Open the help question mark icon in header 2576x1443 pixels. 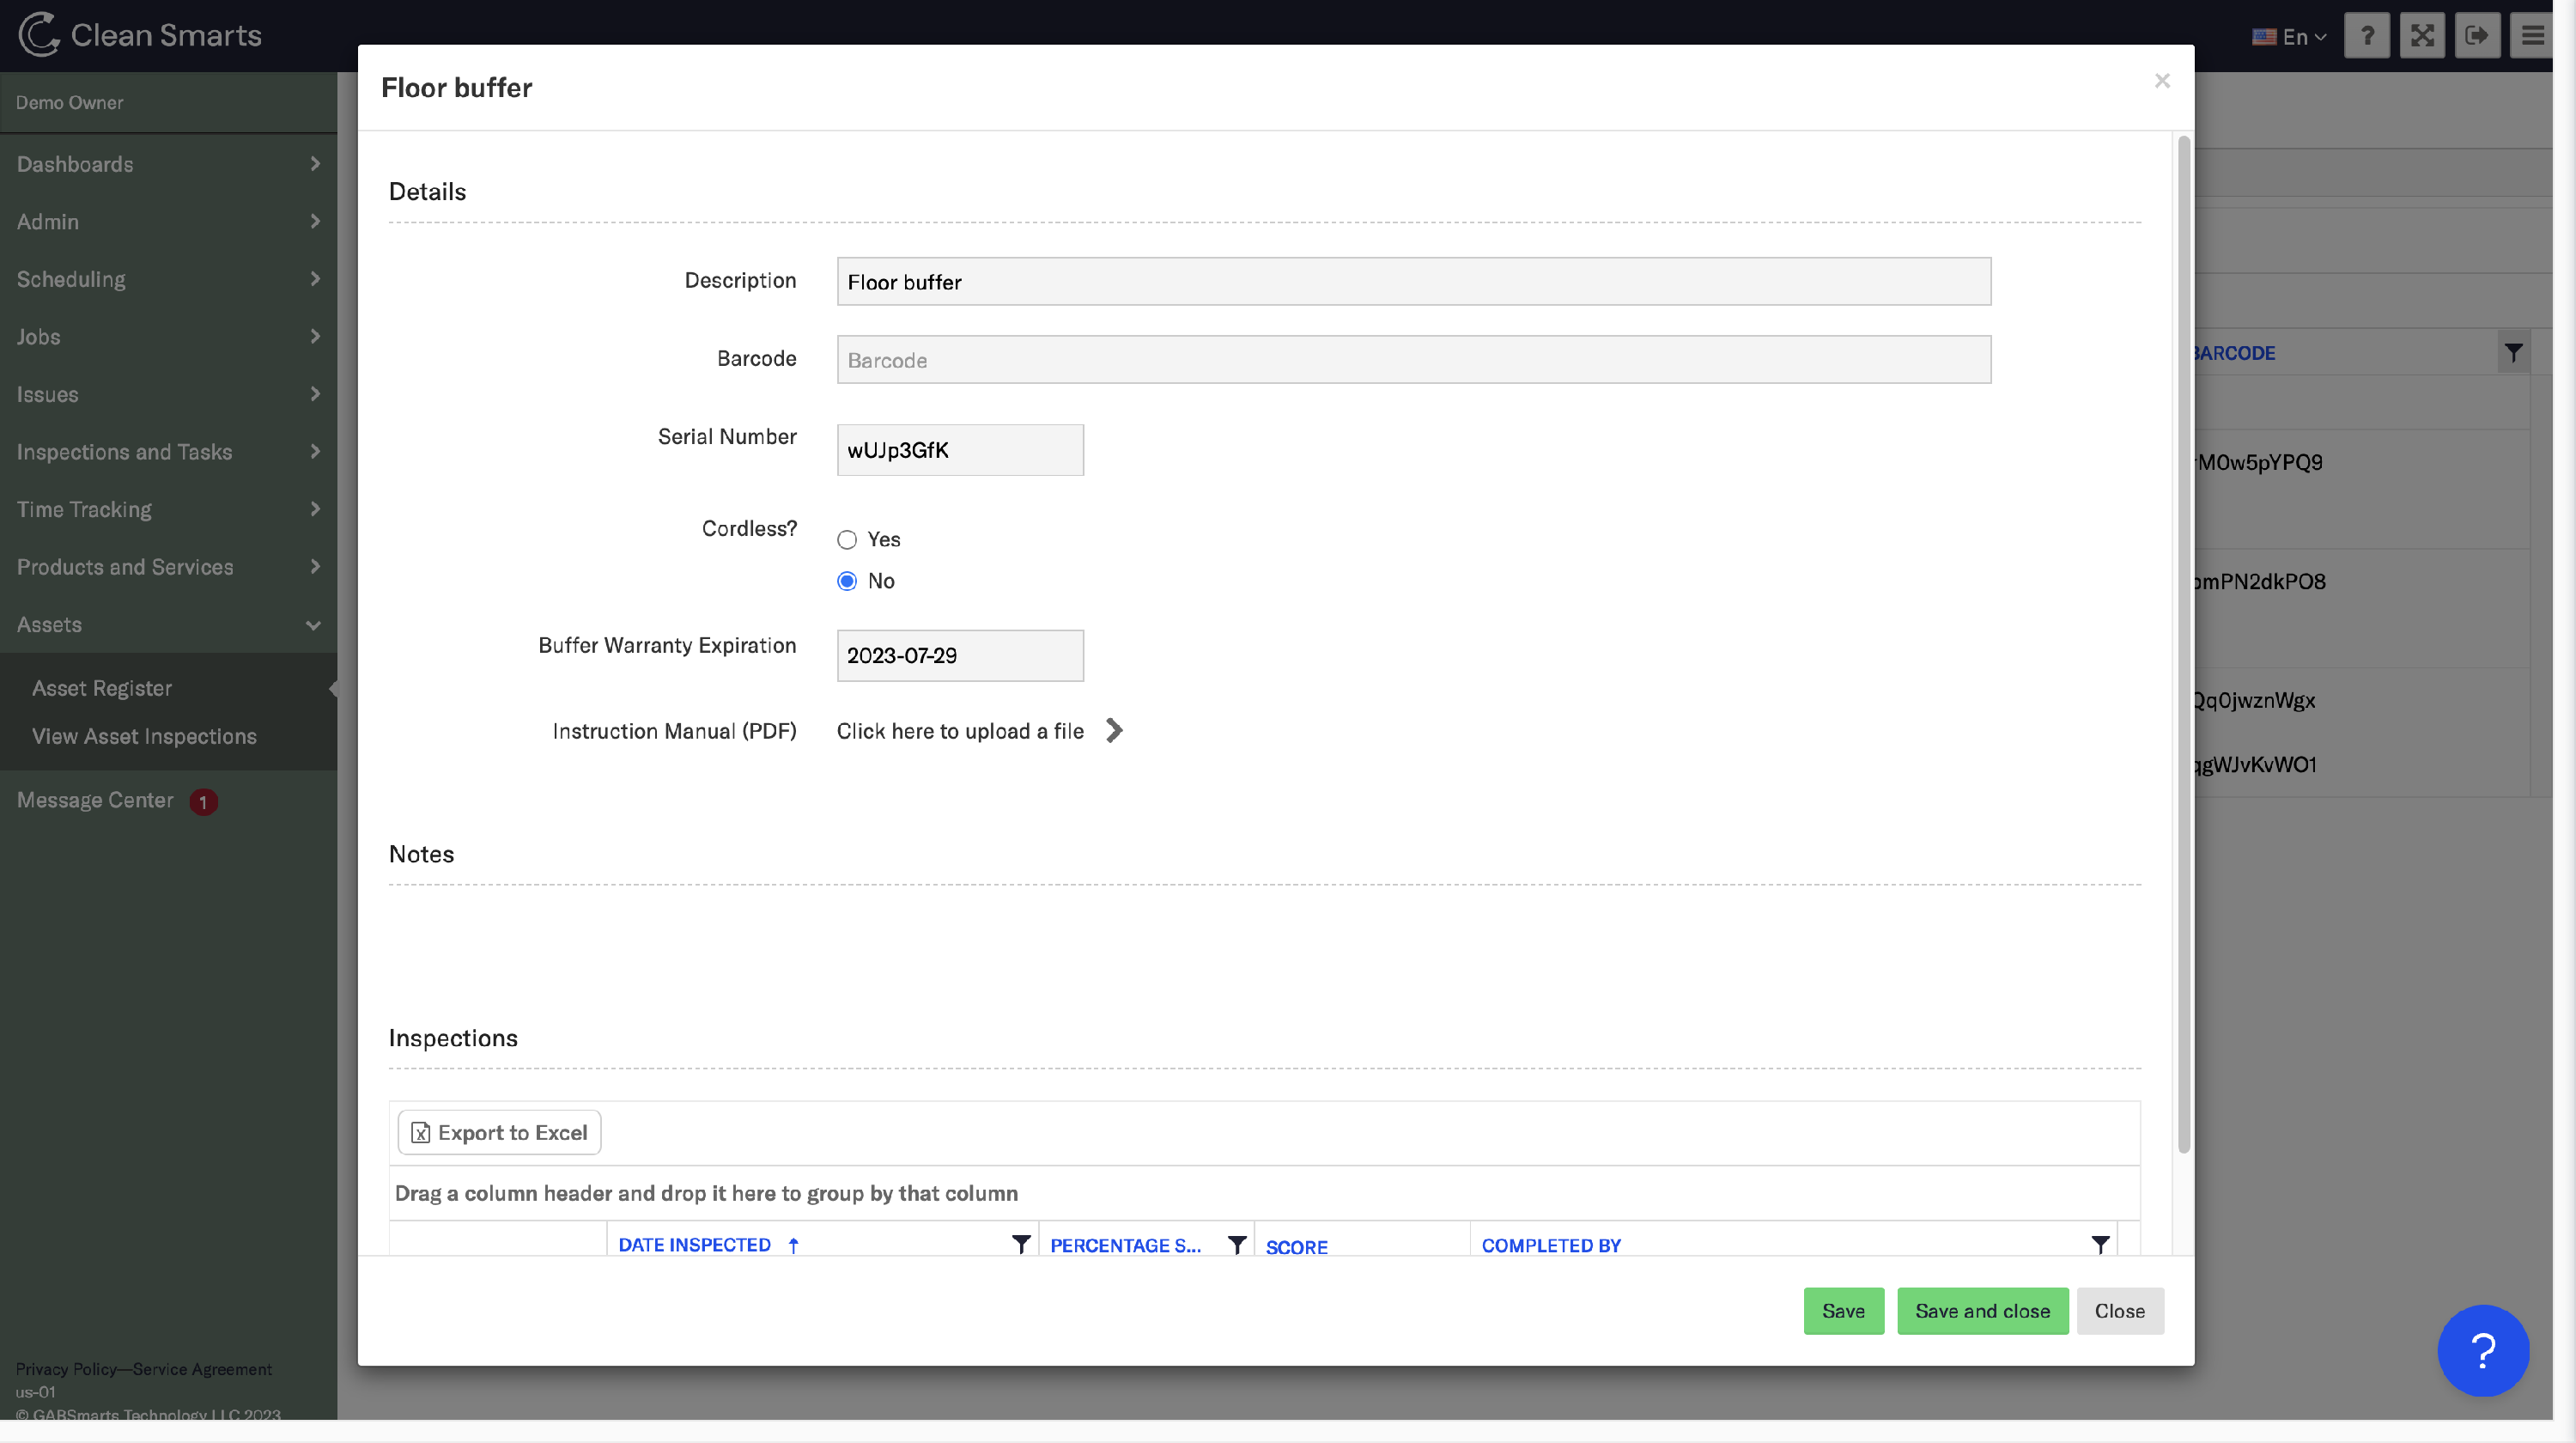[x=2366, y=36]
